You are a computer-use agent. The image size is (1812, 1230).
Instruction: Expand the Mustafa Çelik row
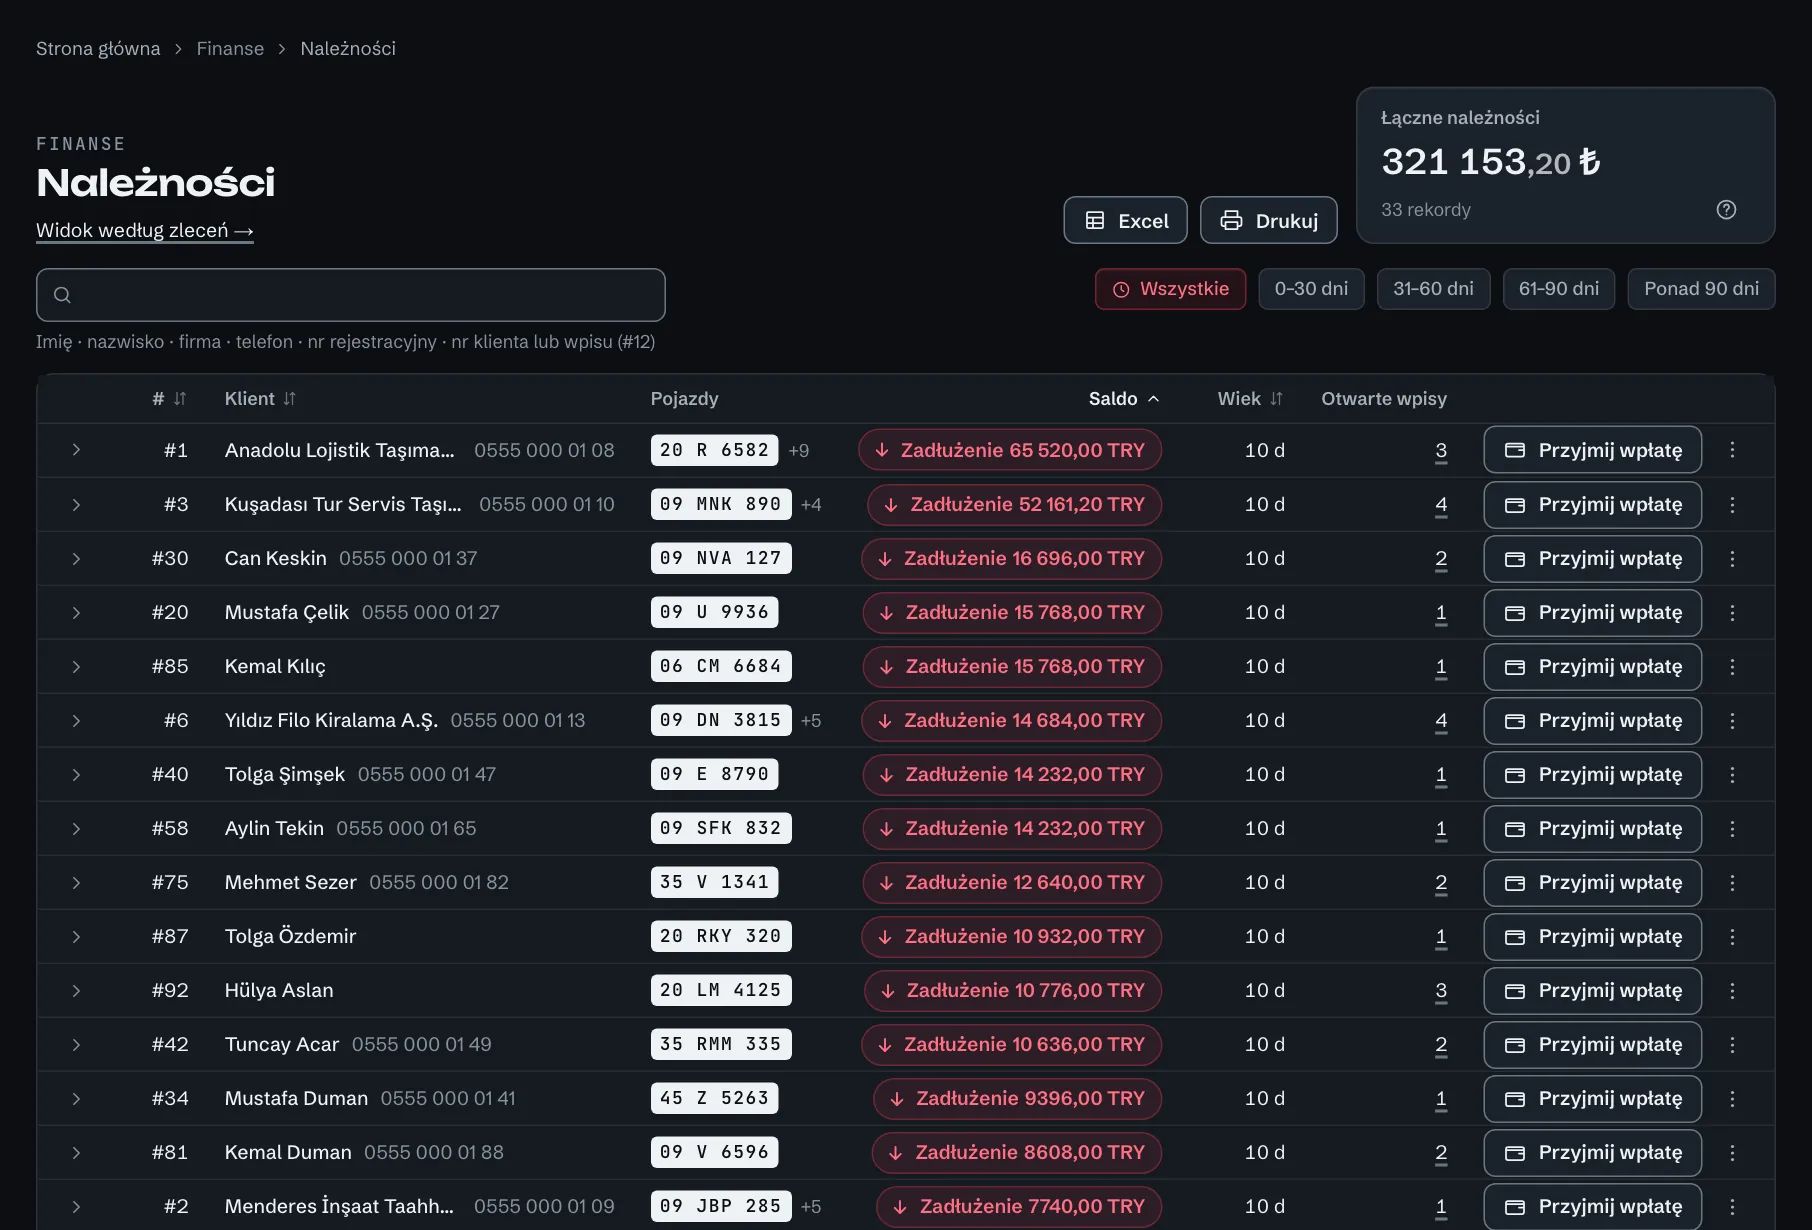click(x=76, y=612)
